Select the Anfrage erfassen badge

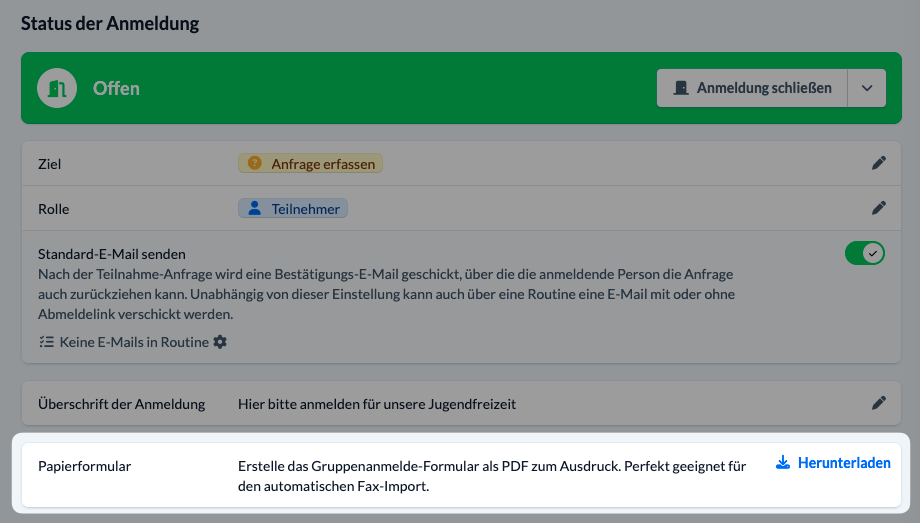[x=310, y=163]
